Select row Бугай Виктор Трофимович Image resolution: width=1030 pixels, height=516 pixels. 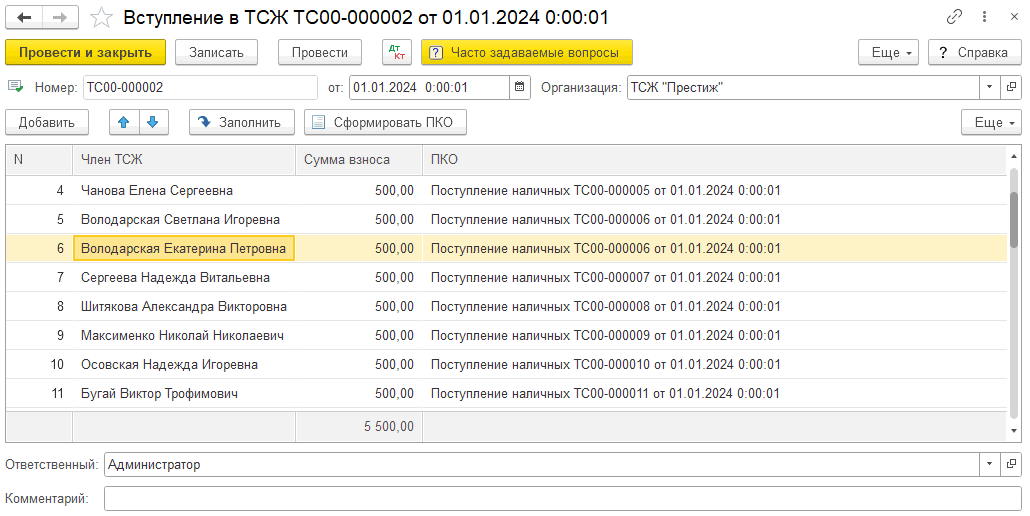pyautogui.click(x=159, y=394)
